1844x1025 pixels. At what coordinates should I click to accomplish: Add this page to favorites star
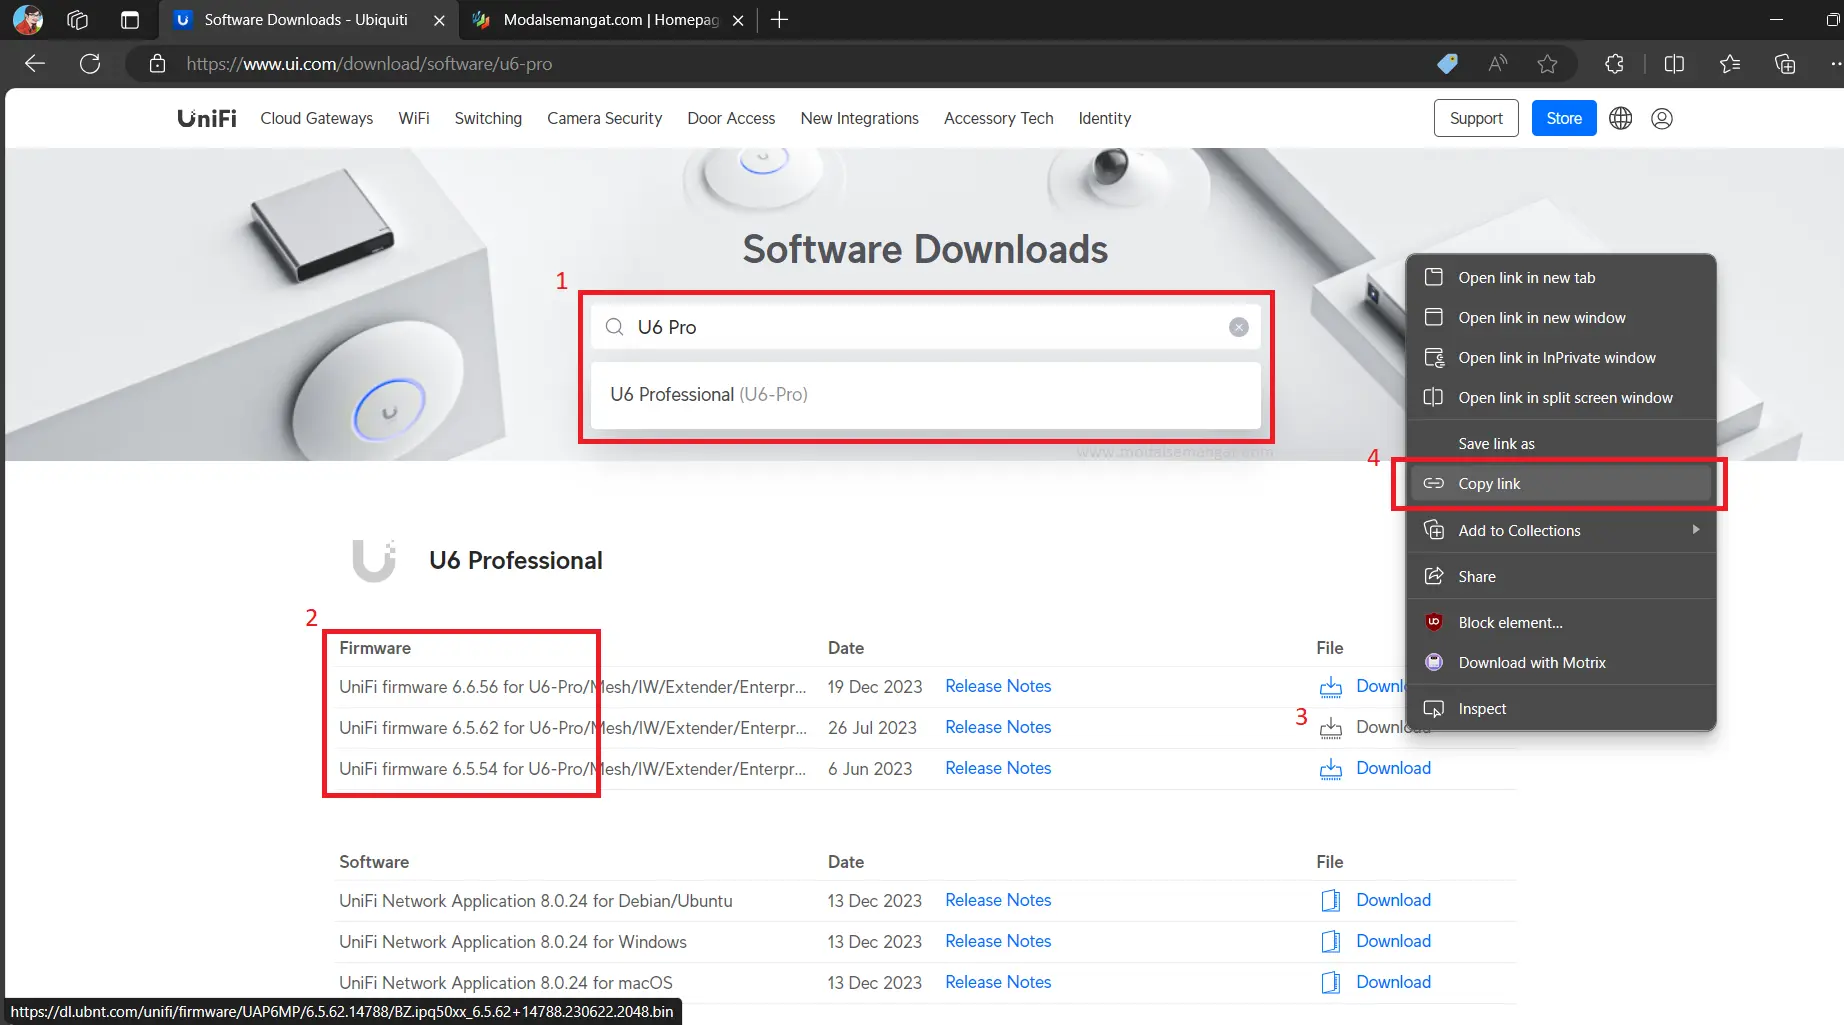coord(1547,64)
